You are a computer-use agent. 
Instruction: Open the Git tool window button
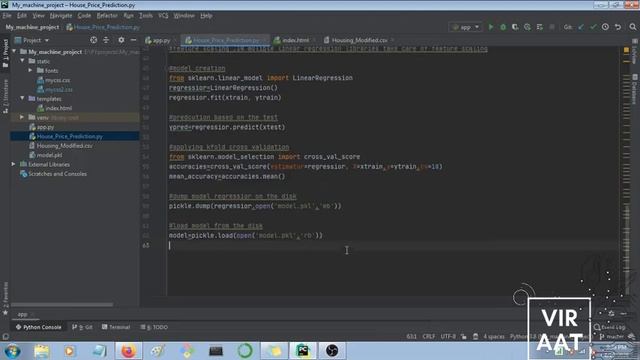click(x=82, y=327)
